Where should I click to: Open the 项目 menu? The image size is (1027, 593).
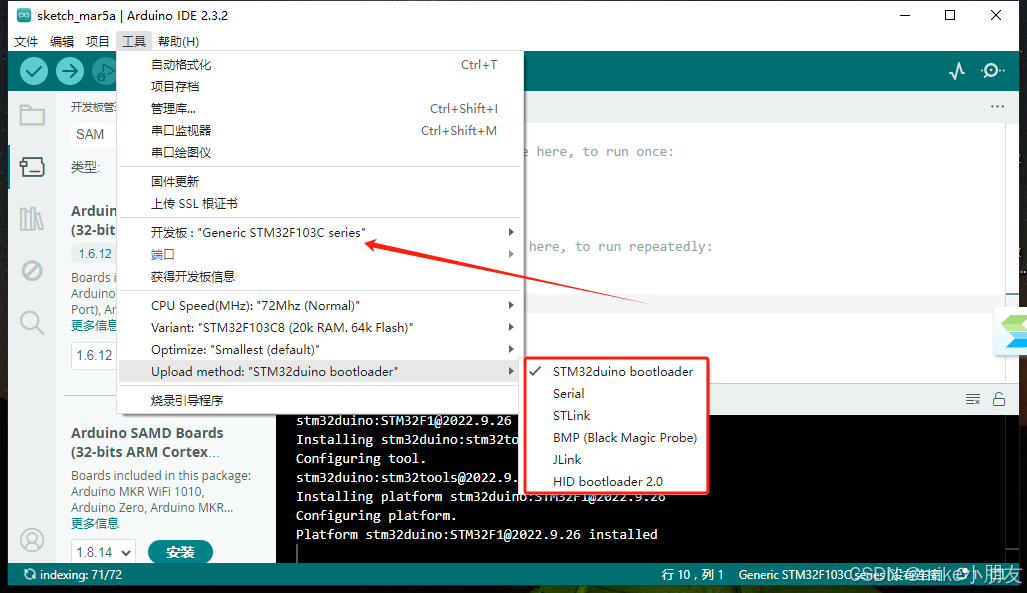click(x=97, y=41)
